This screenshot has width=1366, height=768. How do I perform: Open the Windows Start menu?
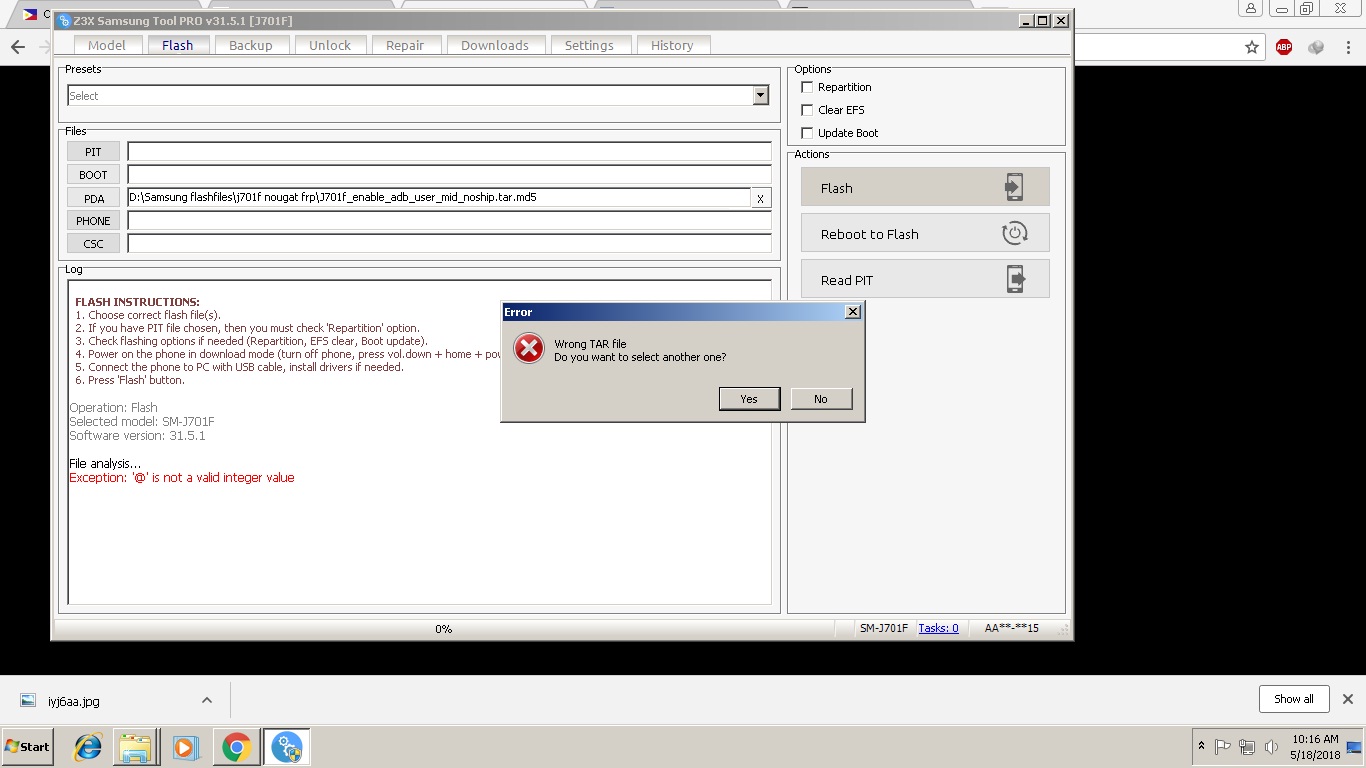[27, 747]
